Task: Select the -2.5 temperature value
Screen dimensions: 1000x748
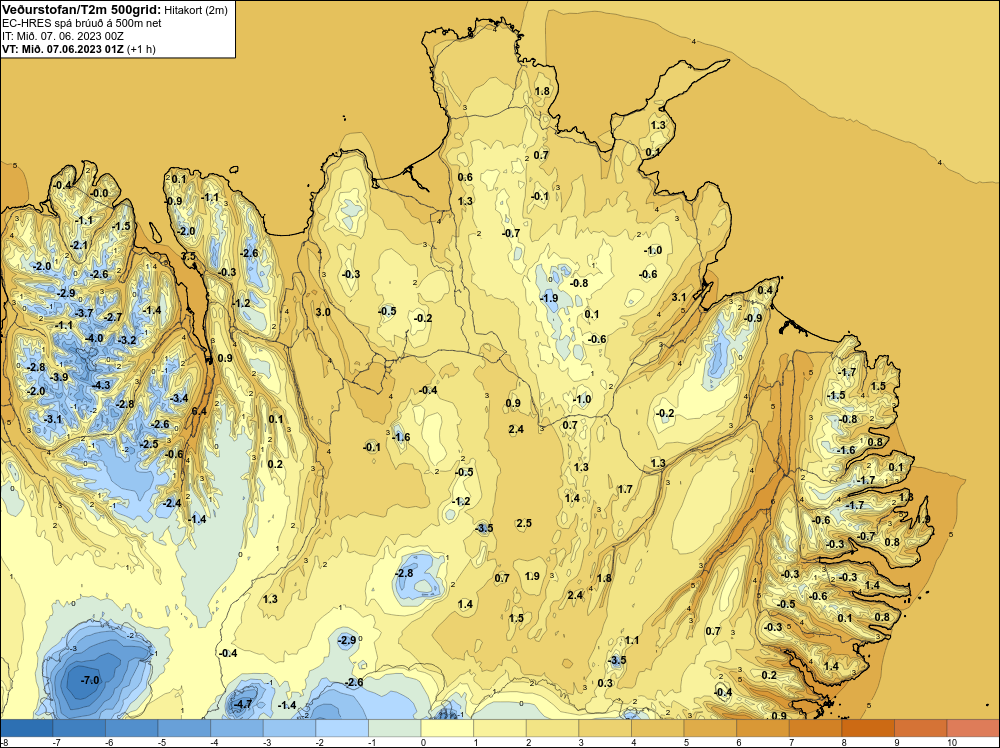Action: (149, 444)
